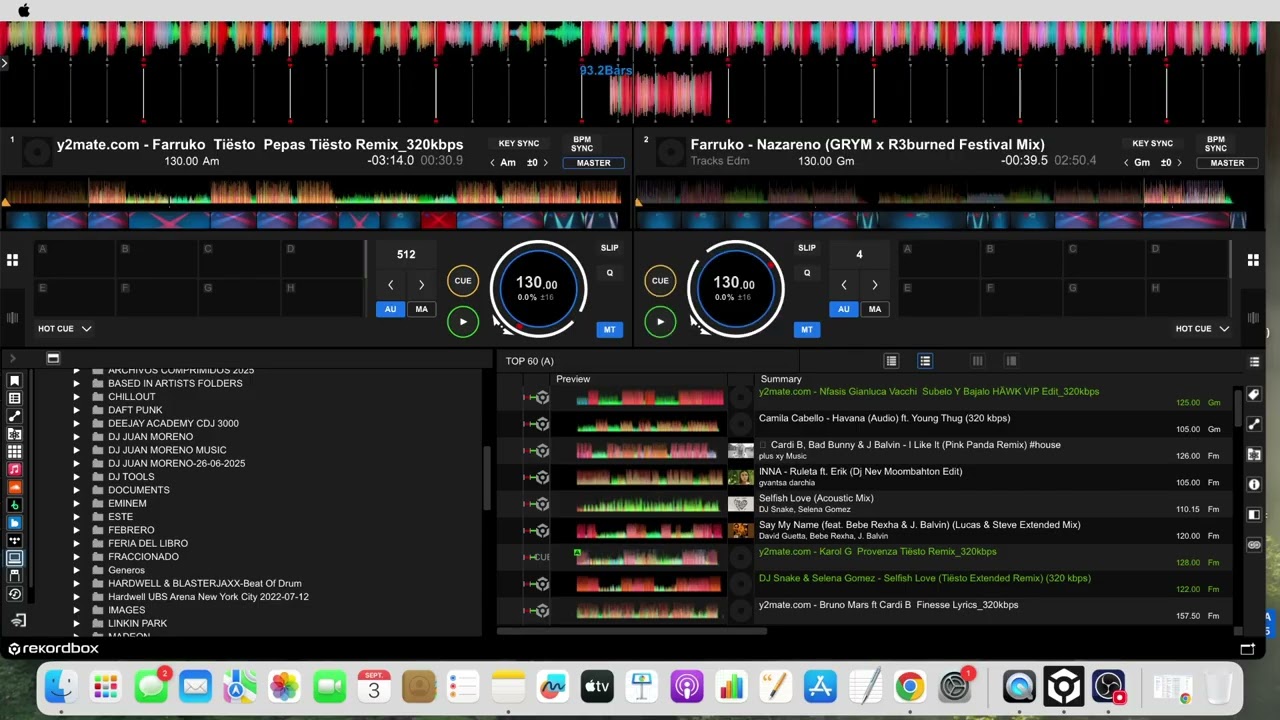Screen dimensions: 1280x720
Task: Open the Apple Music icon in sidebar
Action: click(x=14, y=469)
